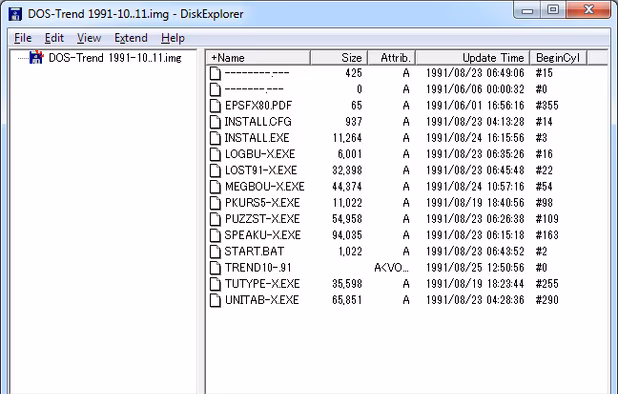The width and height of the screenshot is (618, 394).
Task: Sort by the Update Time column
Action: (473, 58)
